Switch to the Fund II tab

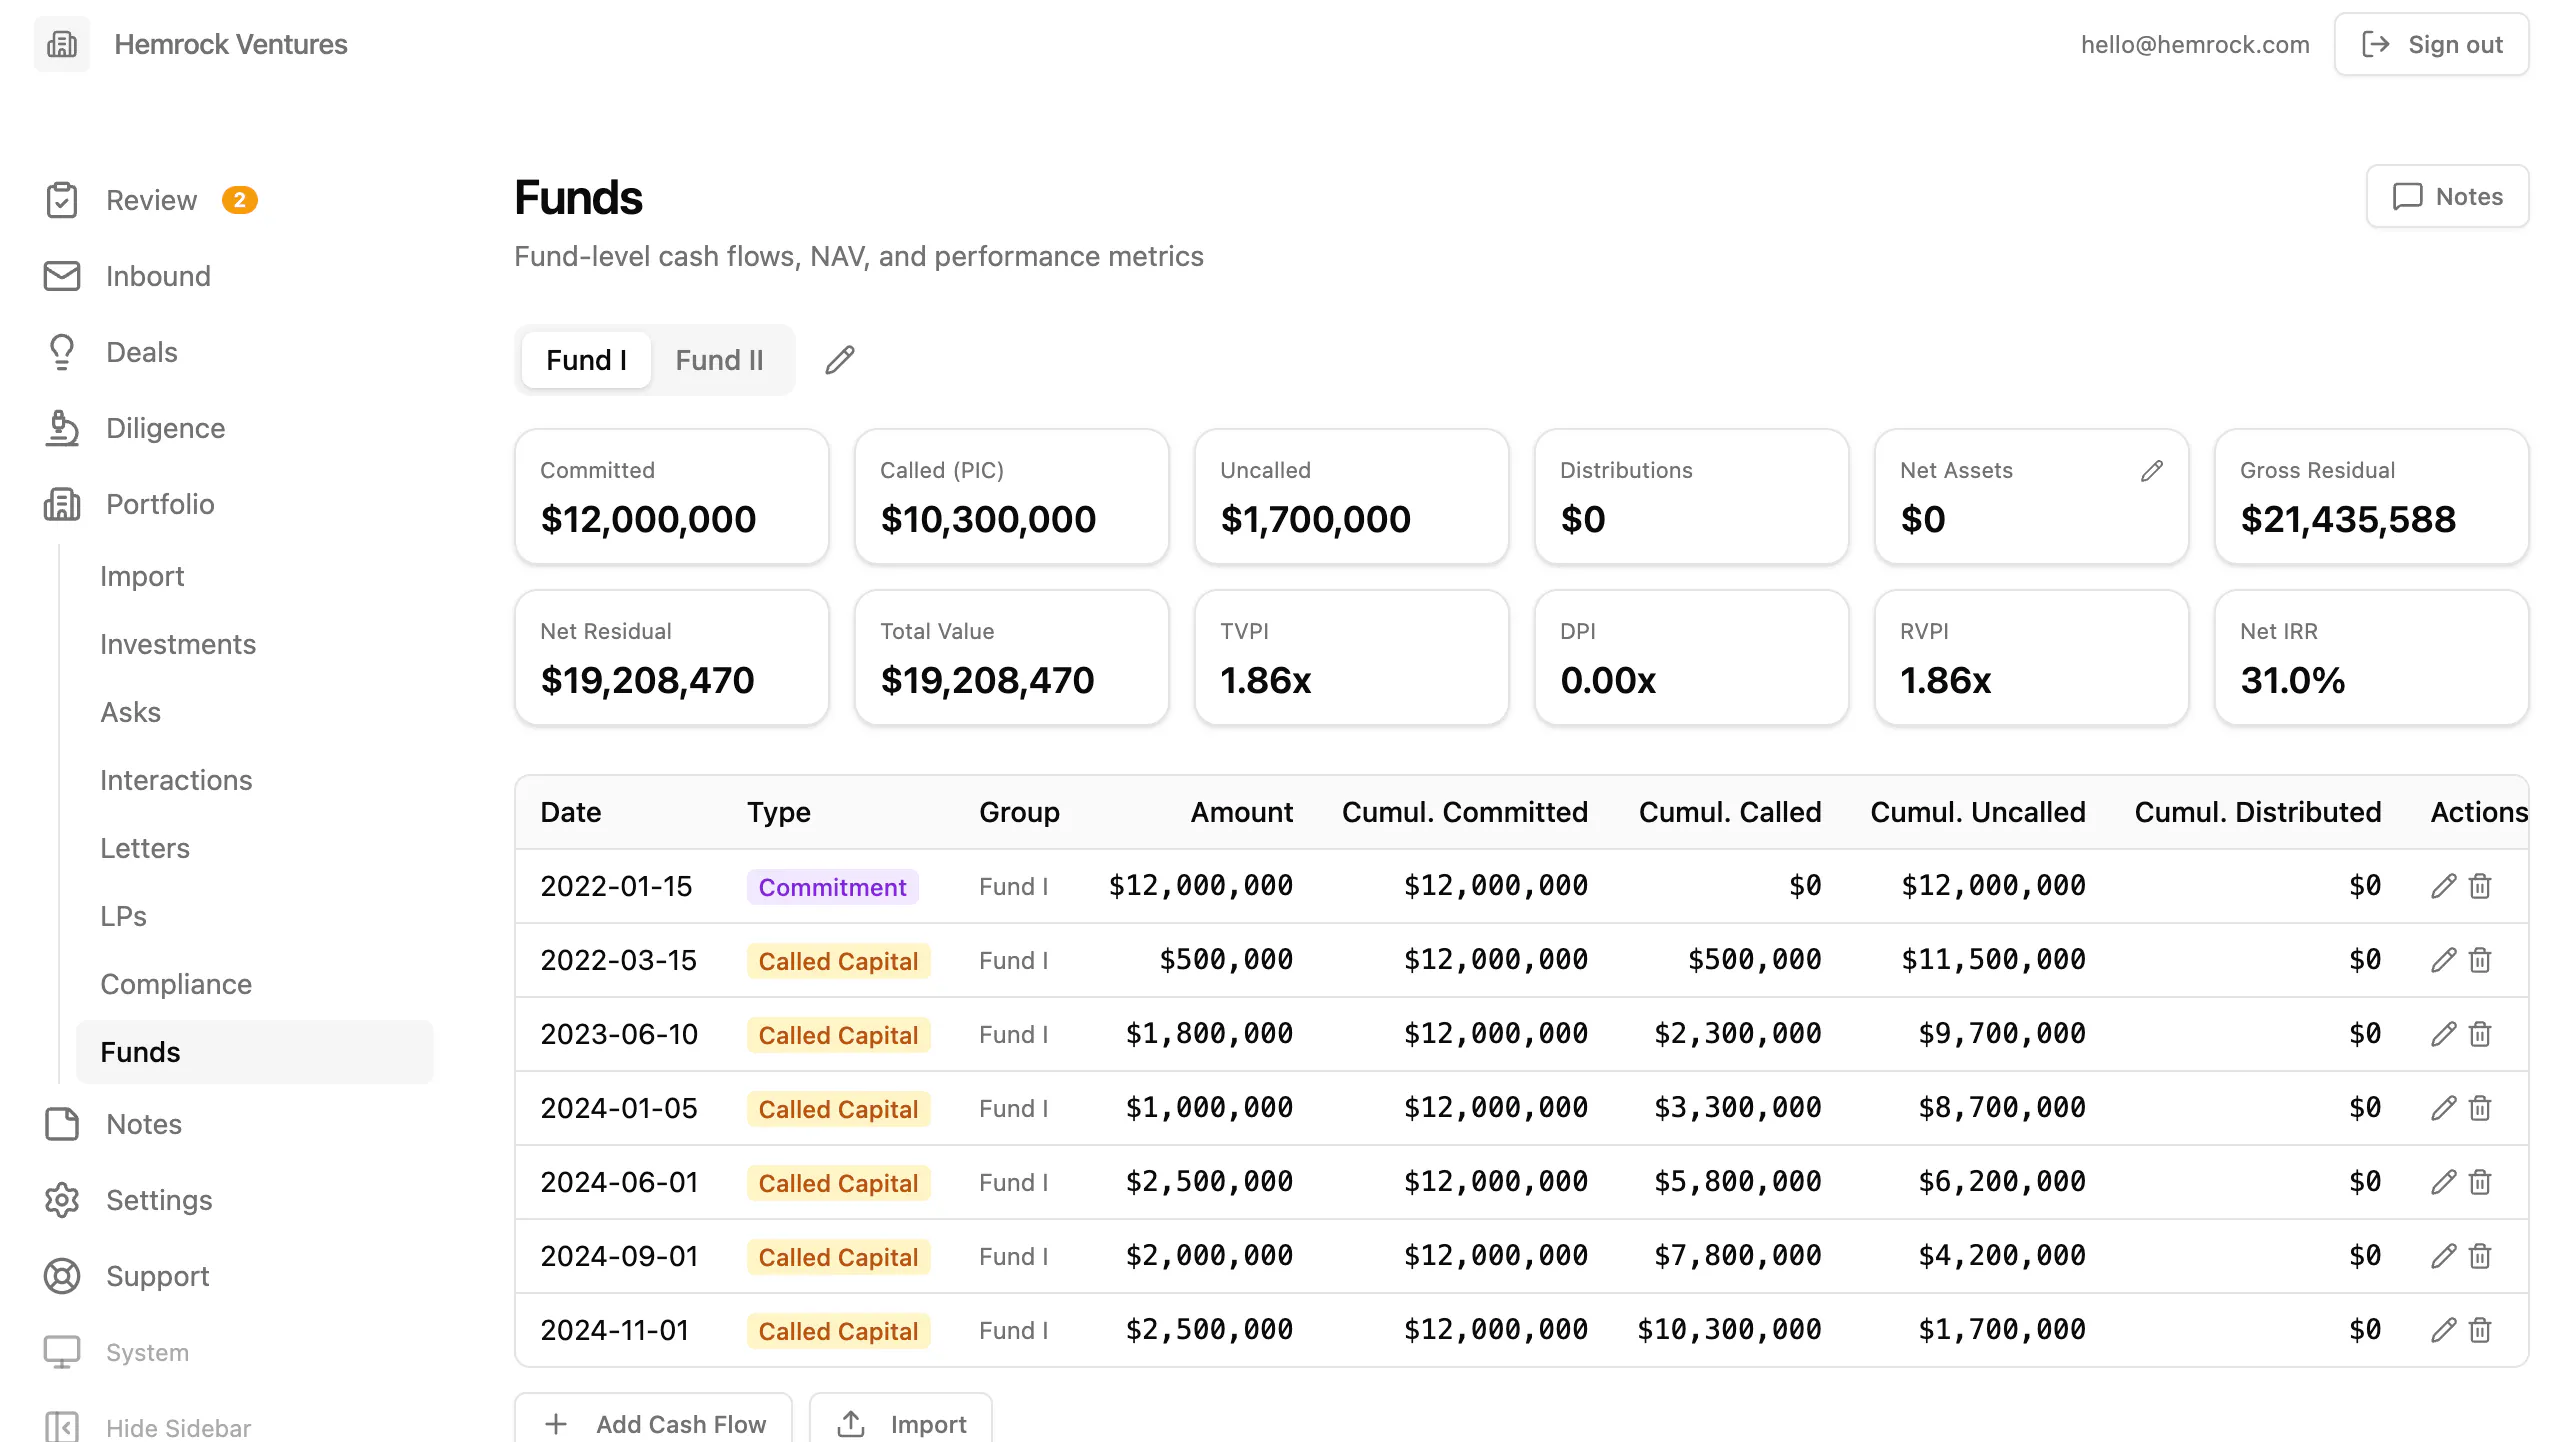[720, 360]
